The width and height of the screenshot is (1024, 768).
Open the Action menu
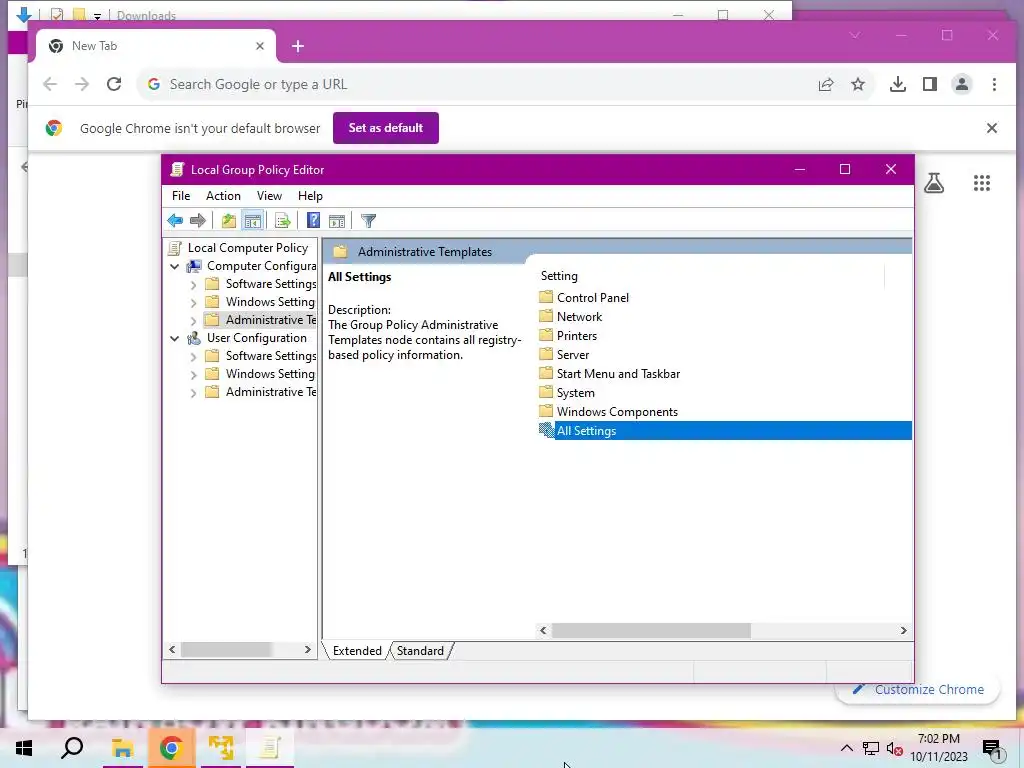coord(223,196)
